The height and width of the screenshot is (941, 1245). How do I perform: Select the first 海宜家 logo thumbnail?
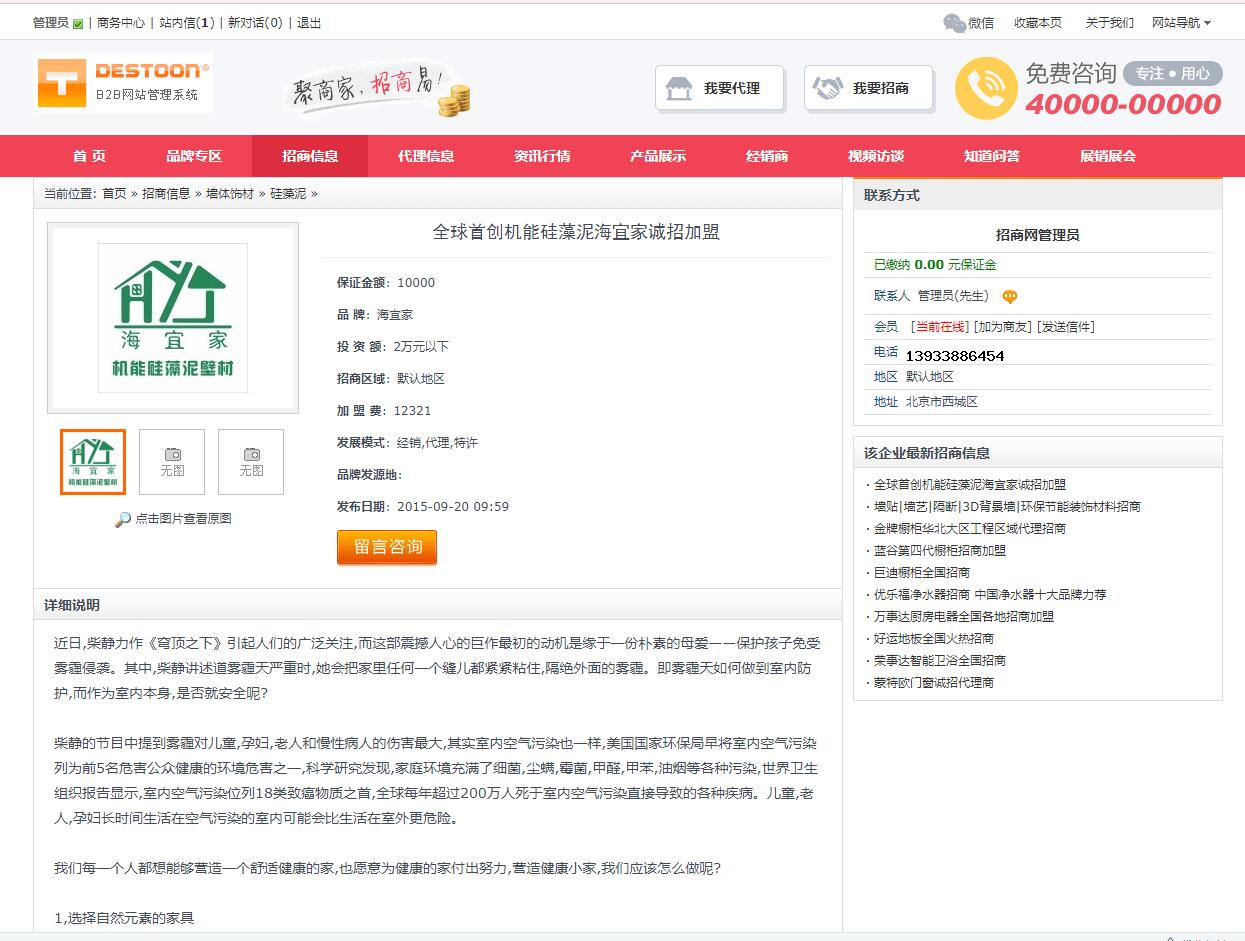[93, 462]
